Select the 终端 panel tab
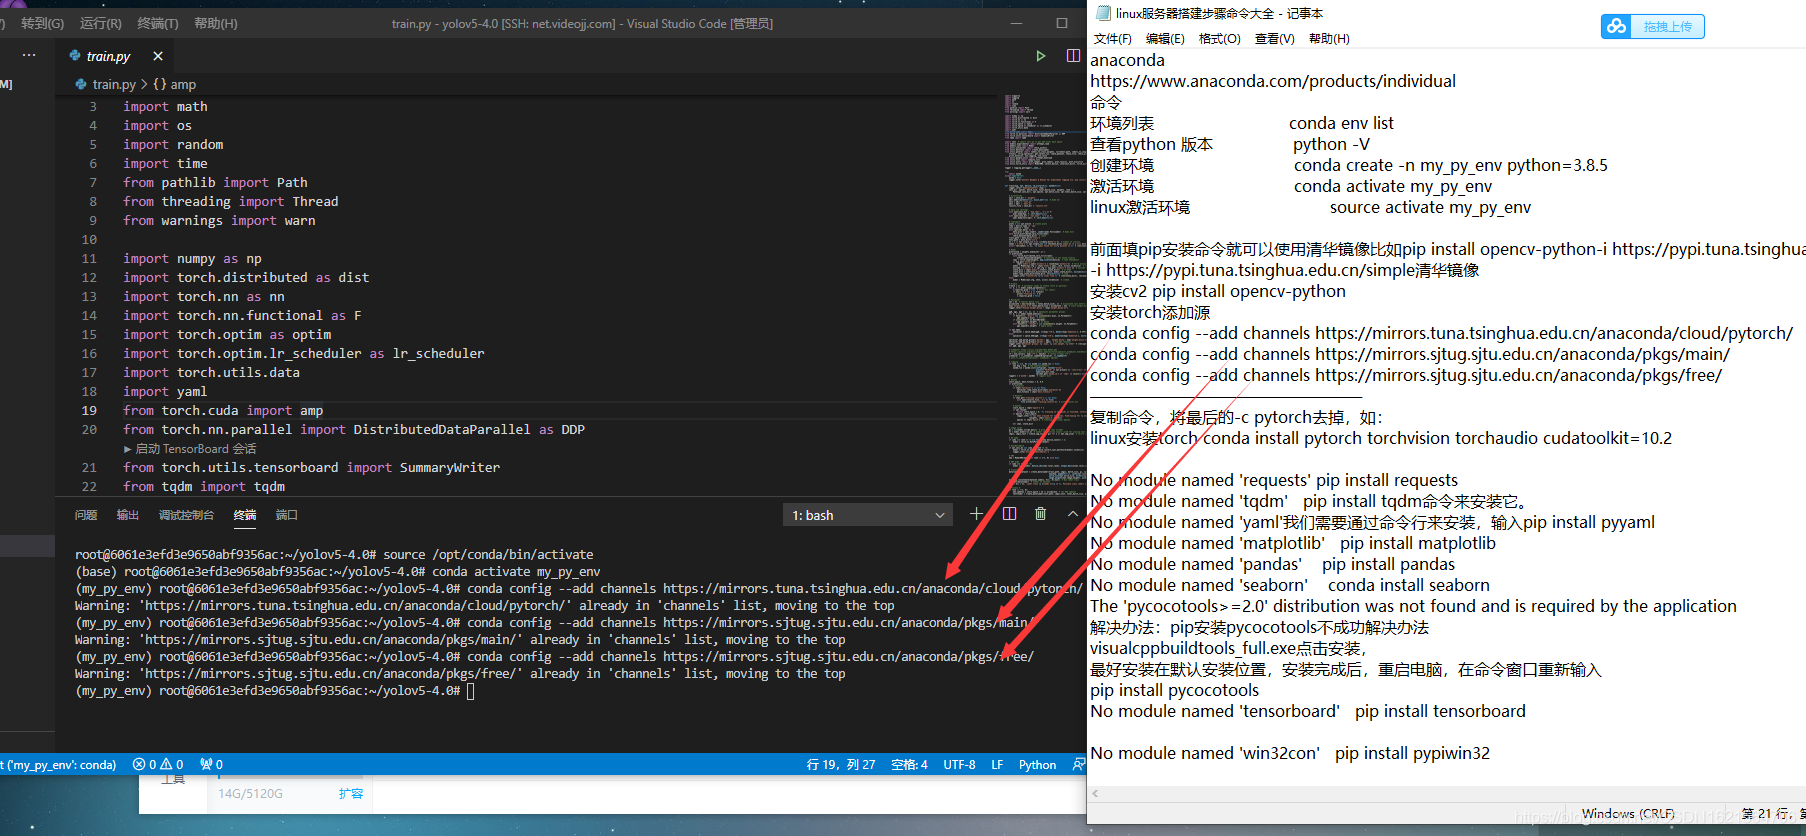1806x836 pixels. click(245, 515)
